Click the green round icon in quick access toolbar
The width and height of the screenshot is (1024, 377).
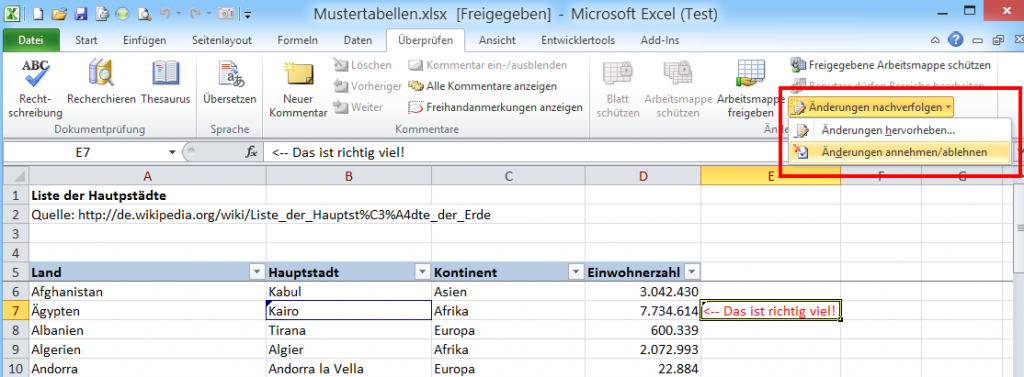(122, 13)
